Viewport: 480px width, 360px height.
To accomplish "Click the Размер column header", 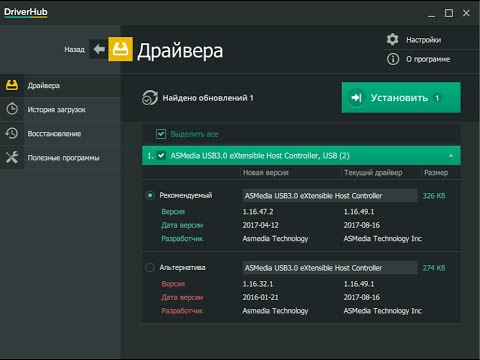I will (x=436, y=172).
